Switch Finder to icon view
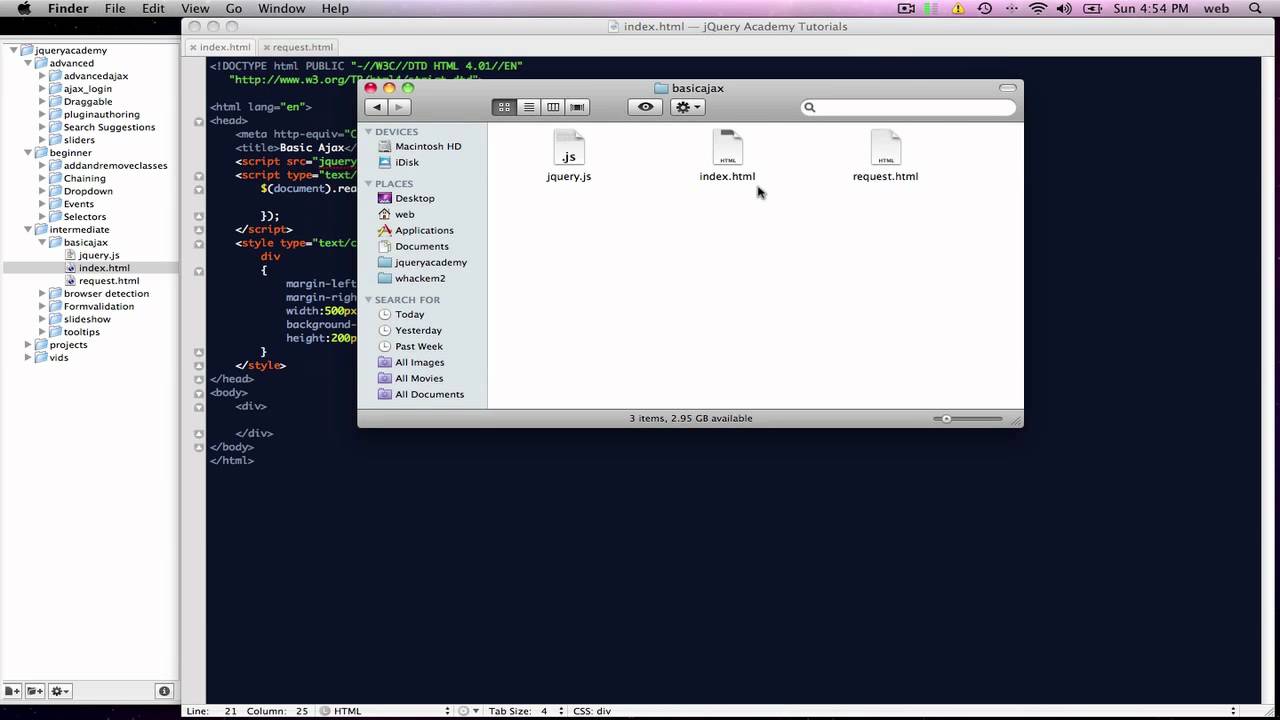 point(504,107)
